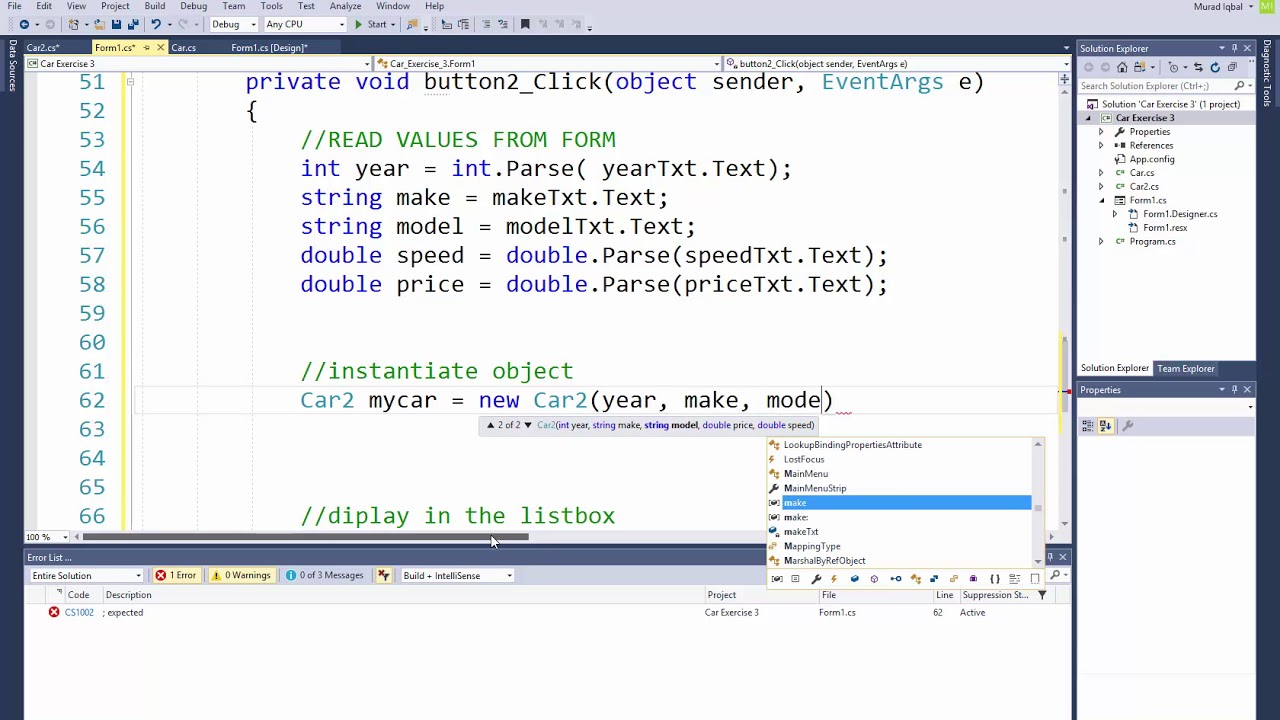Screen dimensions: 1280x720
Task: Open the Build + IntelliSense dropdown
Action: pos(458,575)
